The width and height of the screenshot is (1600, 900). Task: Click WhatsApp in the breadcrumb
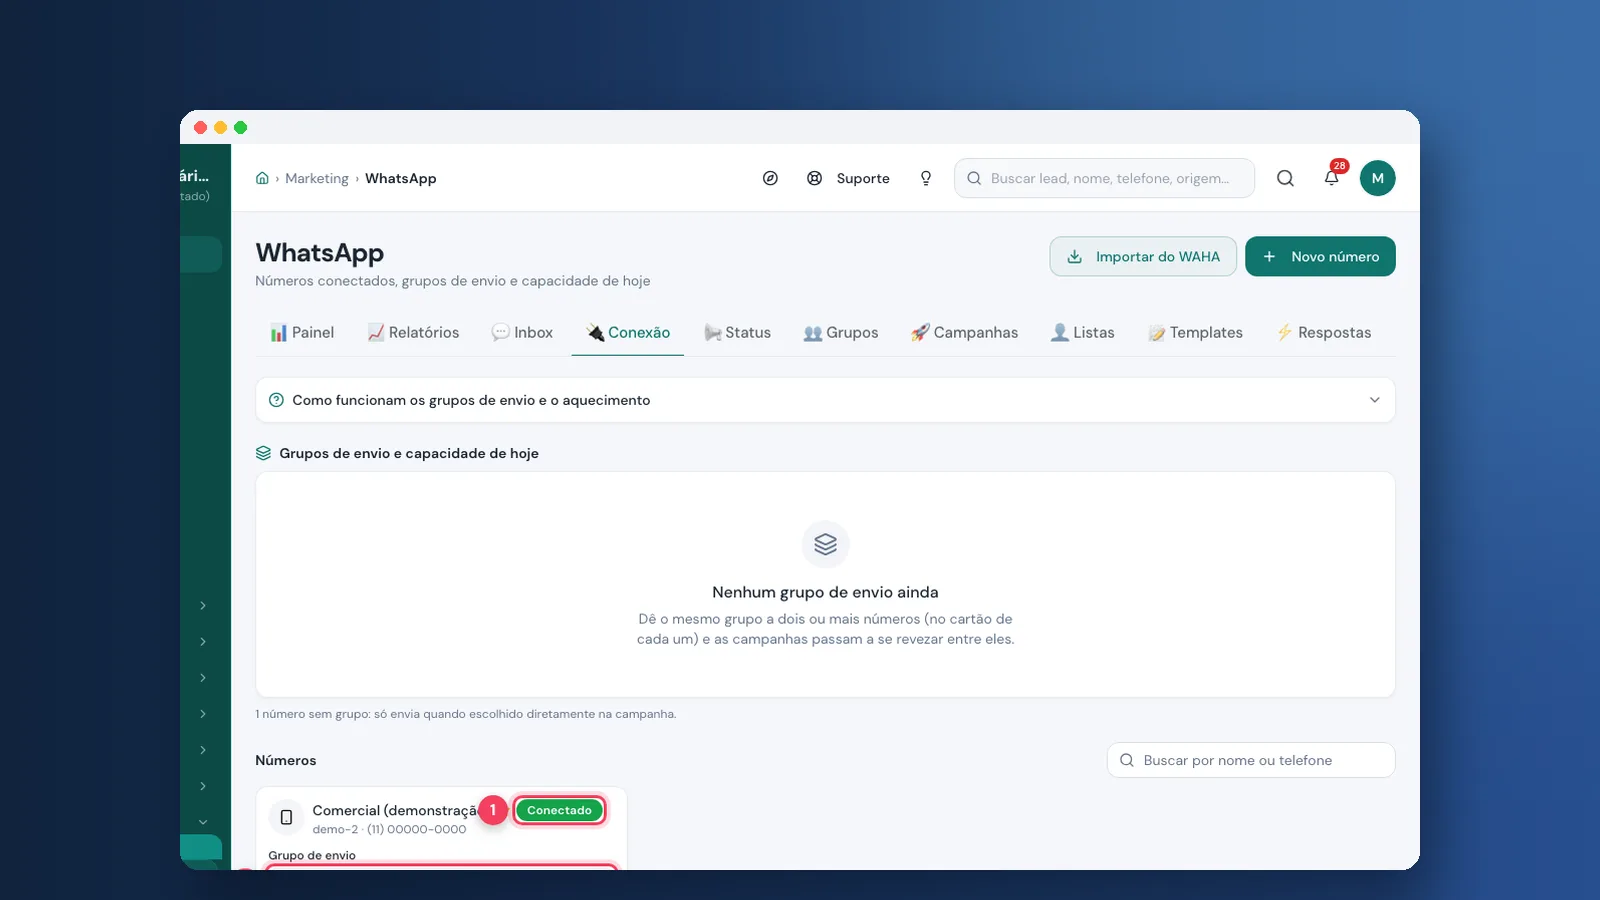coord(400,178)
